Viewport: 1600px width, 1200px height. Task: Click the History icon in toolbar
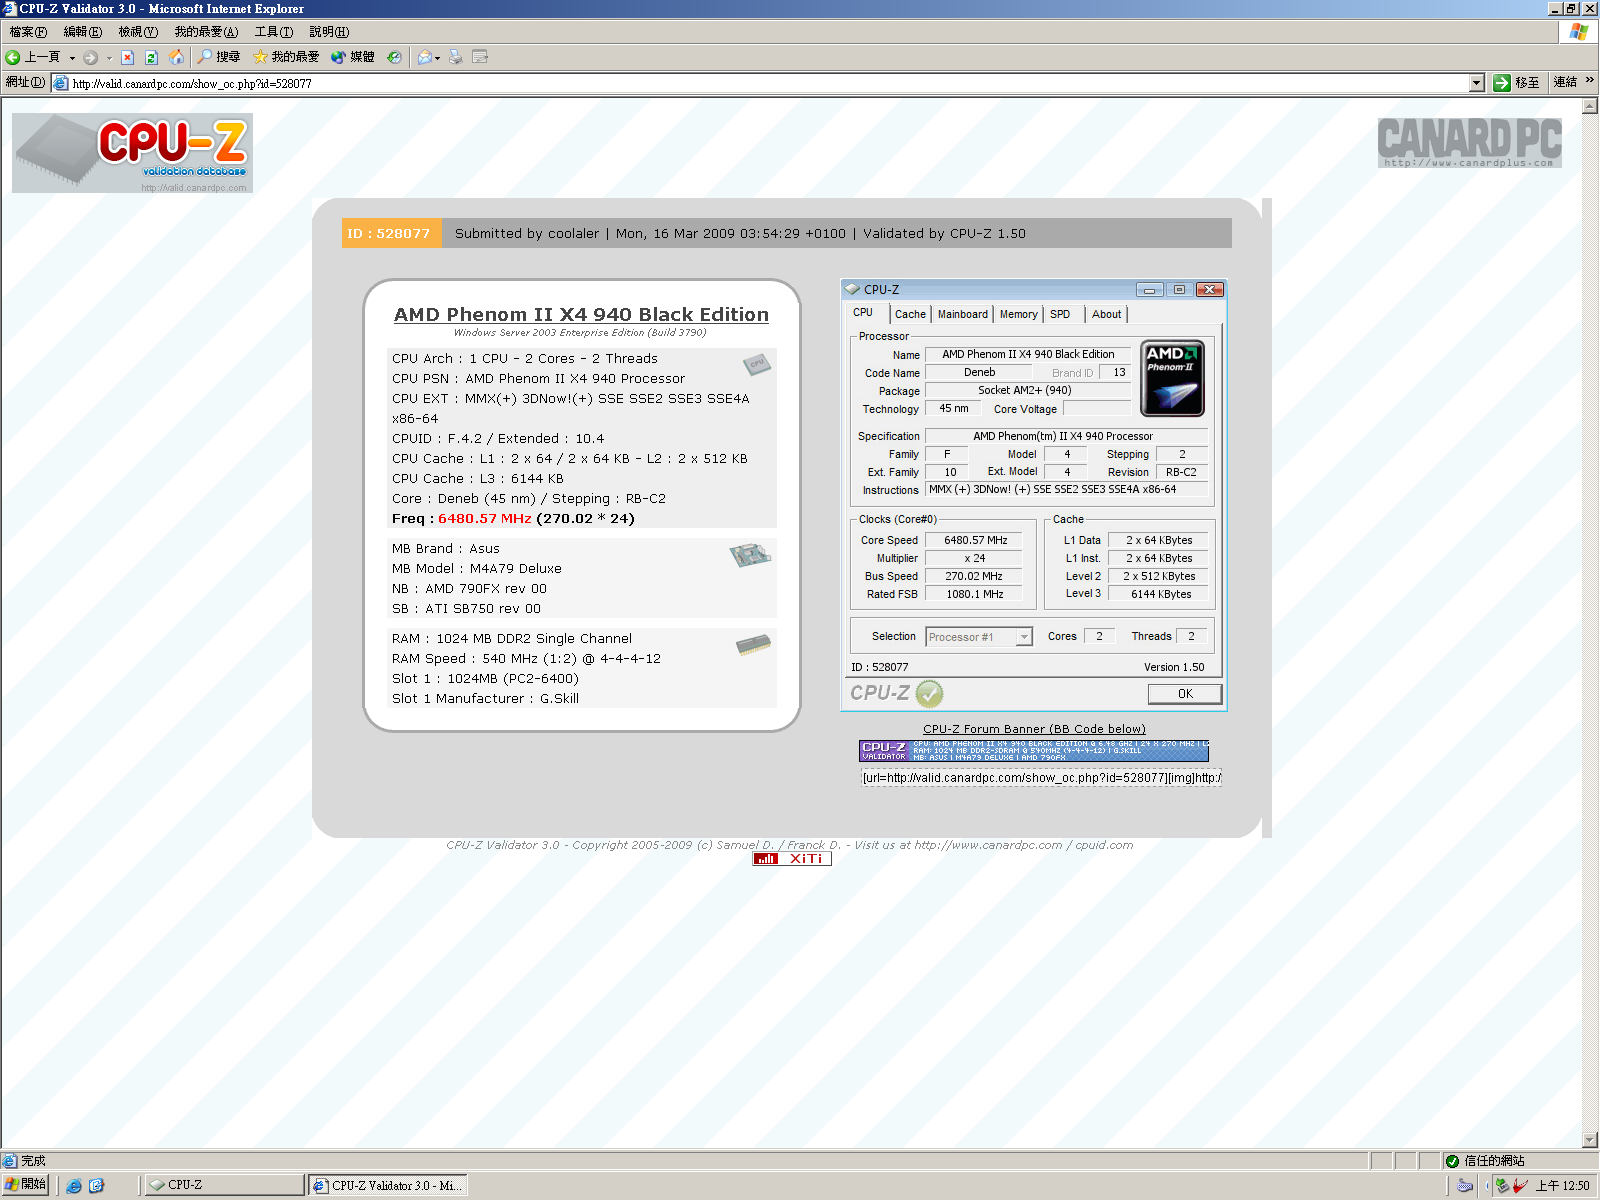[x=394, y=57]
